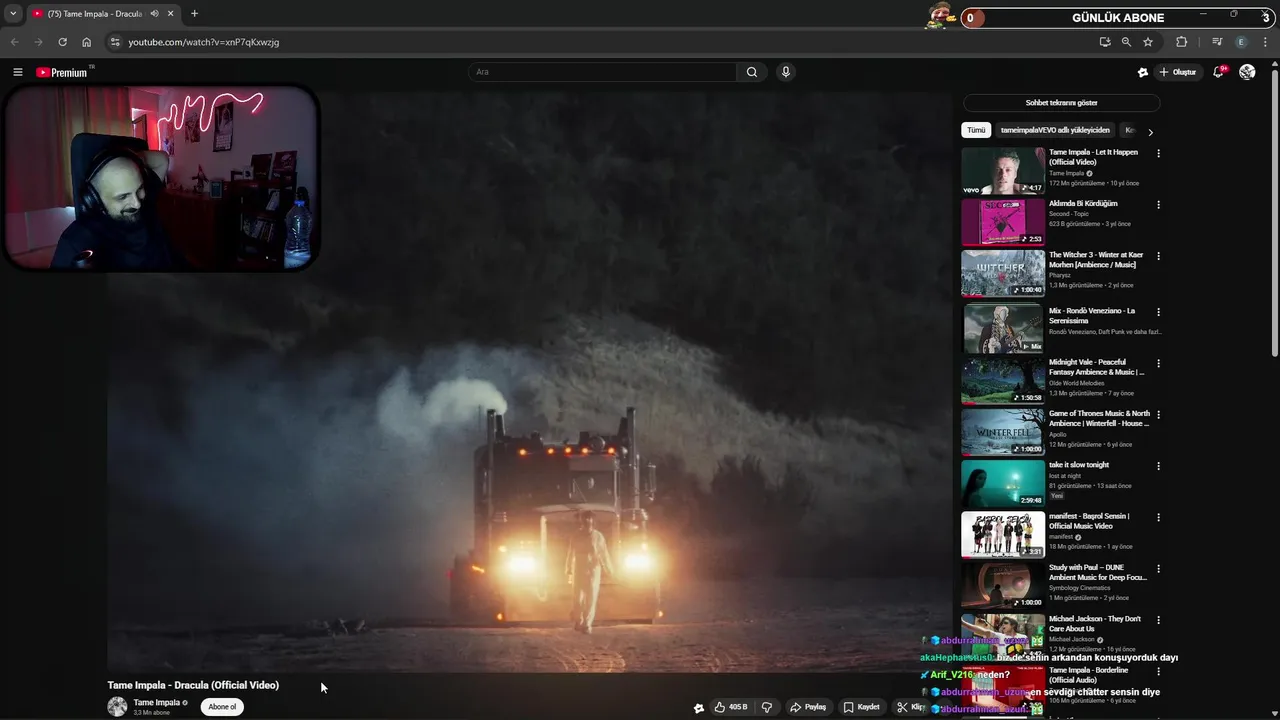Open tab search dropdown arrow
This screenshot has height=720, width=1280.
tap(13, 14)
